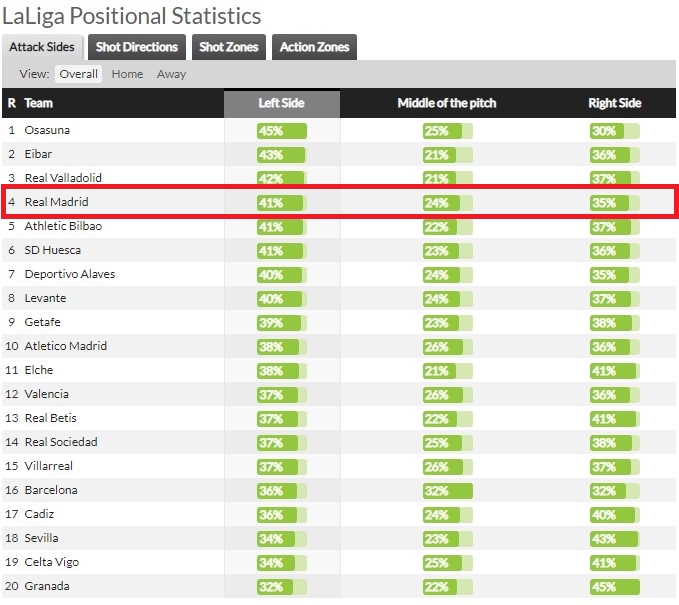Click Granada's 45% Right Side bar

[x=615, y=587]
